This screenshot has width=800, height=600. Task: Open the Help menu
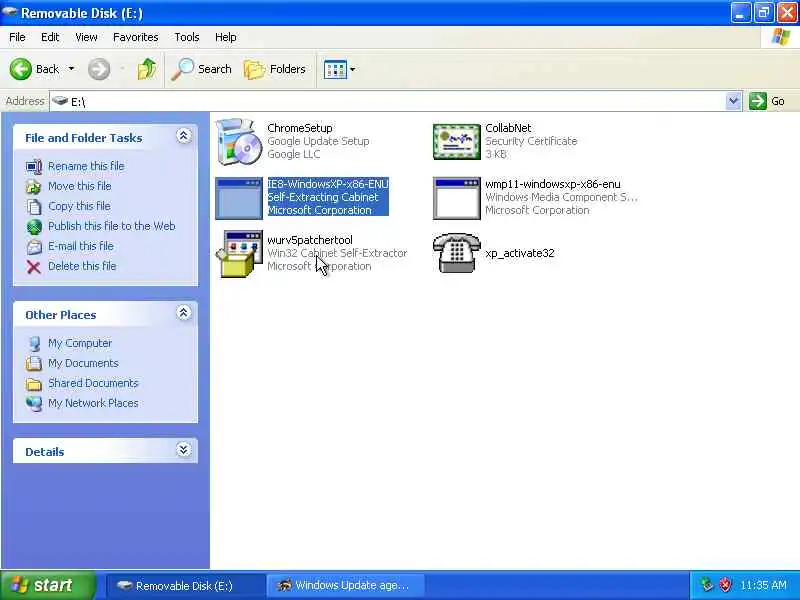[x=225, y=37]
